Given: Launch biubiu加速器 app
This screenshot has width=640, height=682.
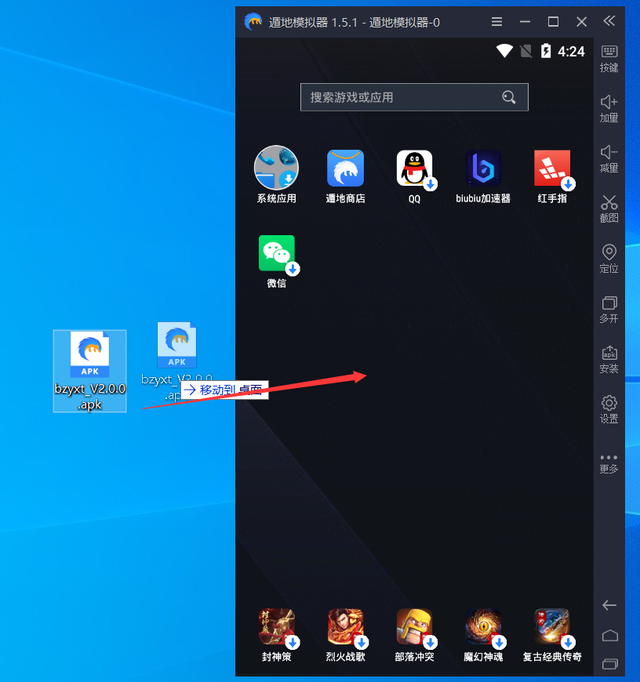Looking at the screenshot, I should (x=483, y=168).
